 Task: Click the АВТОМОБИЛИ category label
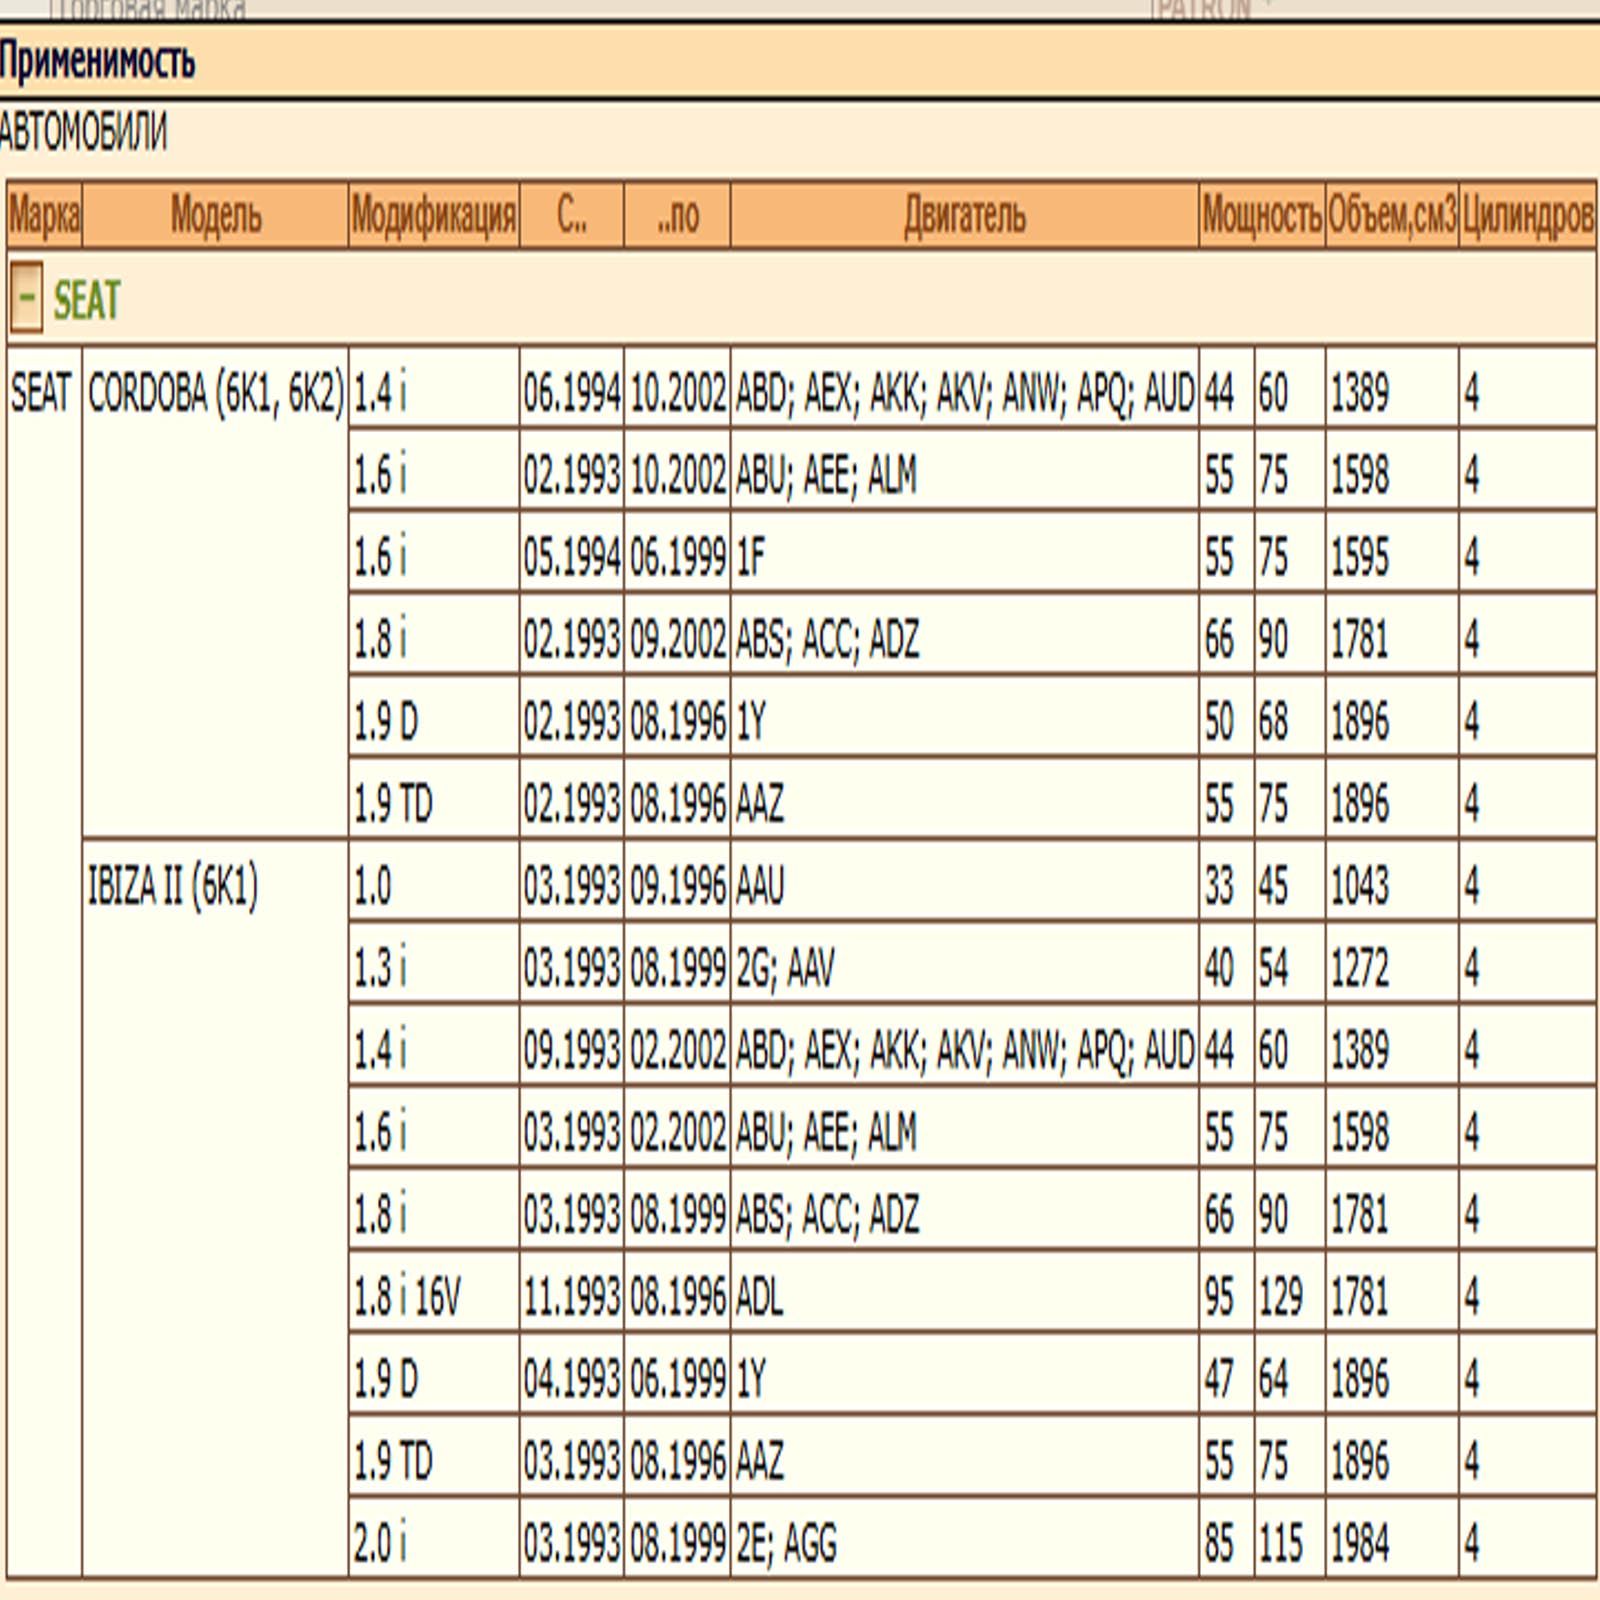coord(83,132)
